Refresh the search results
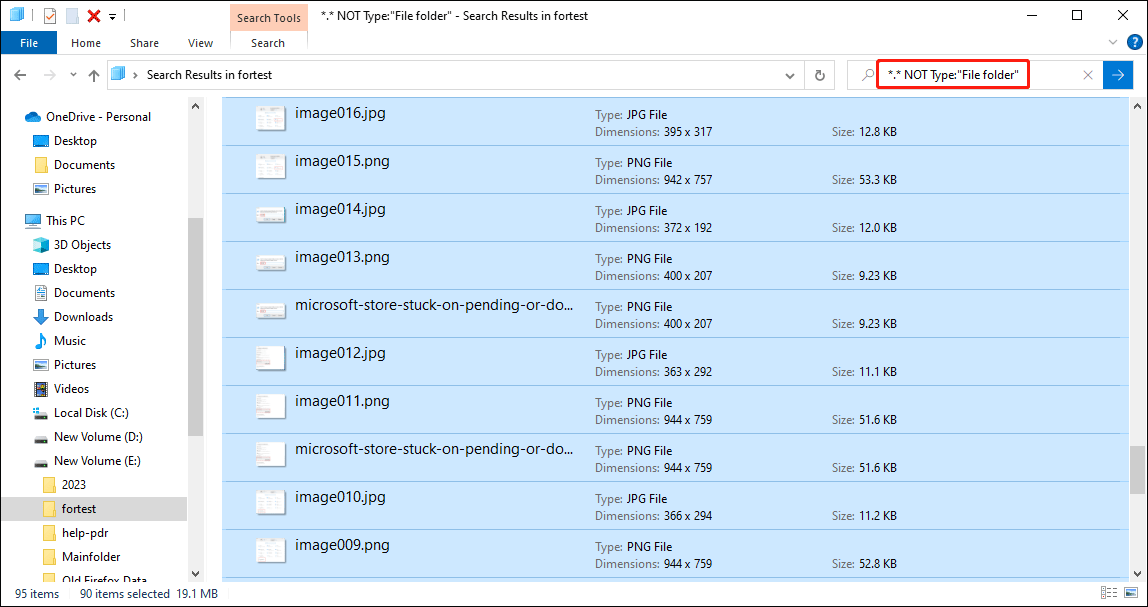1148x607 pixels. (819, 74)
